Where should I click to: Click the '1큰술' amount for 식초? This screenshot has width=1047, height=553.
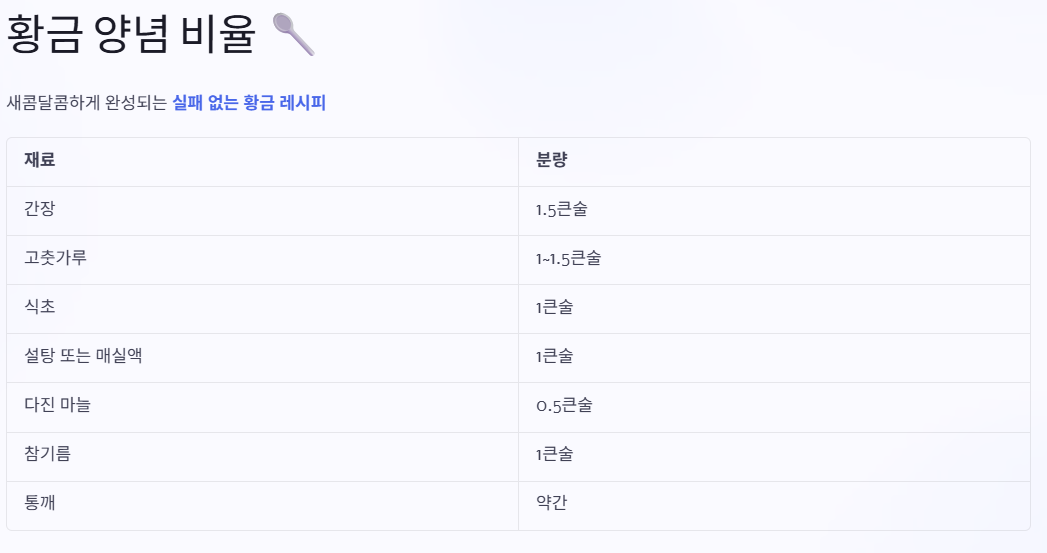click(774, 309)
